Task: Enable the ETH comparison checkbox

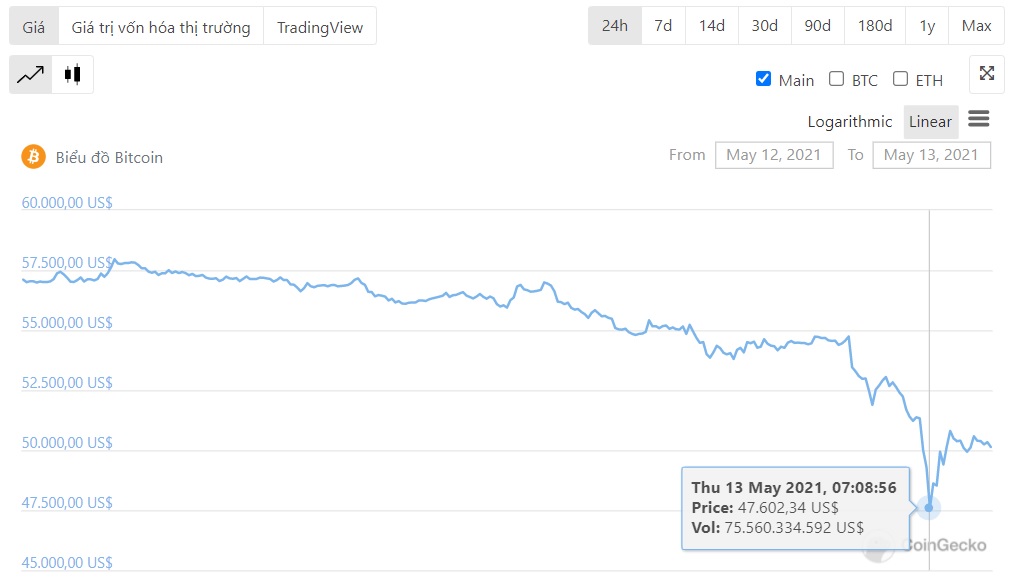Action: click(900, 79)
